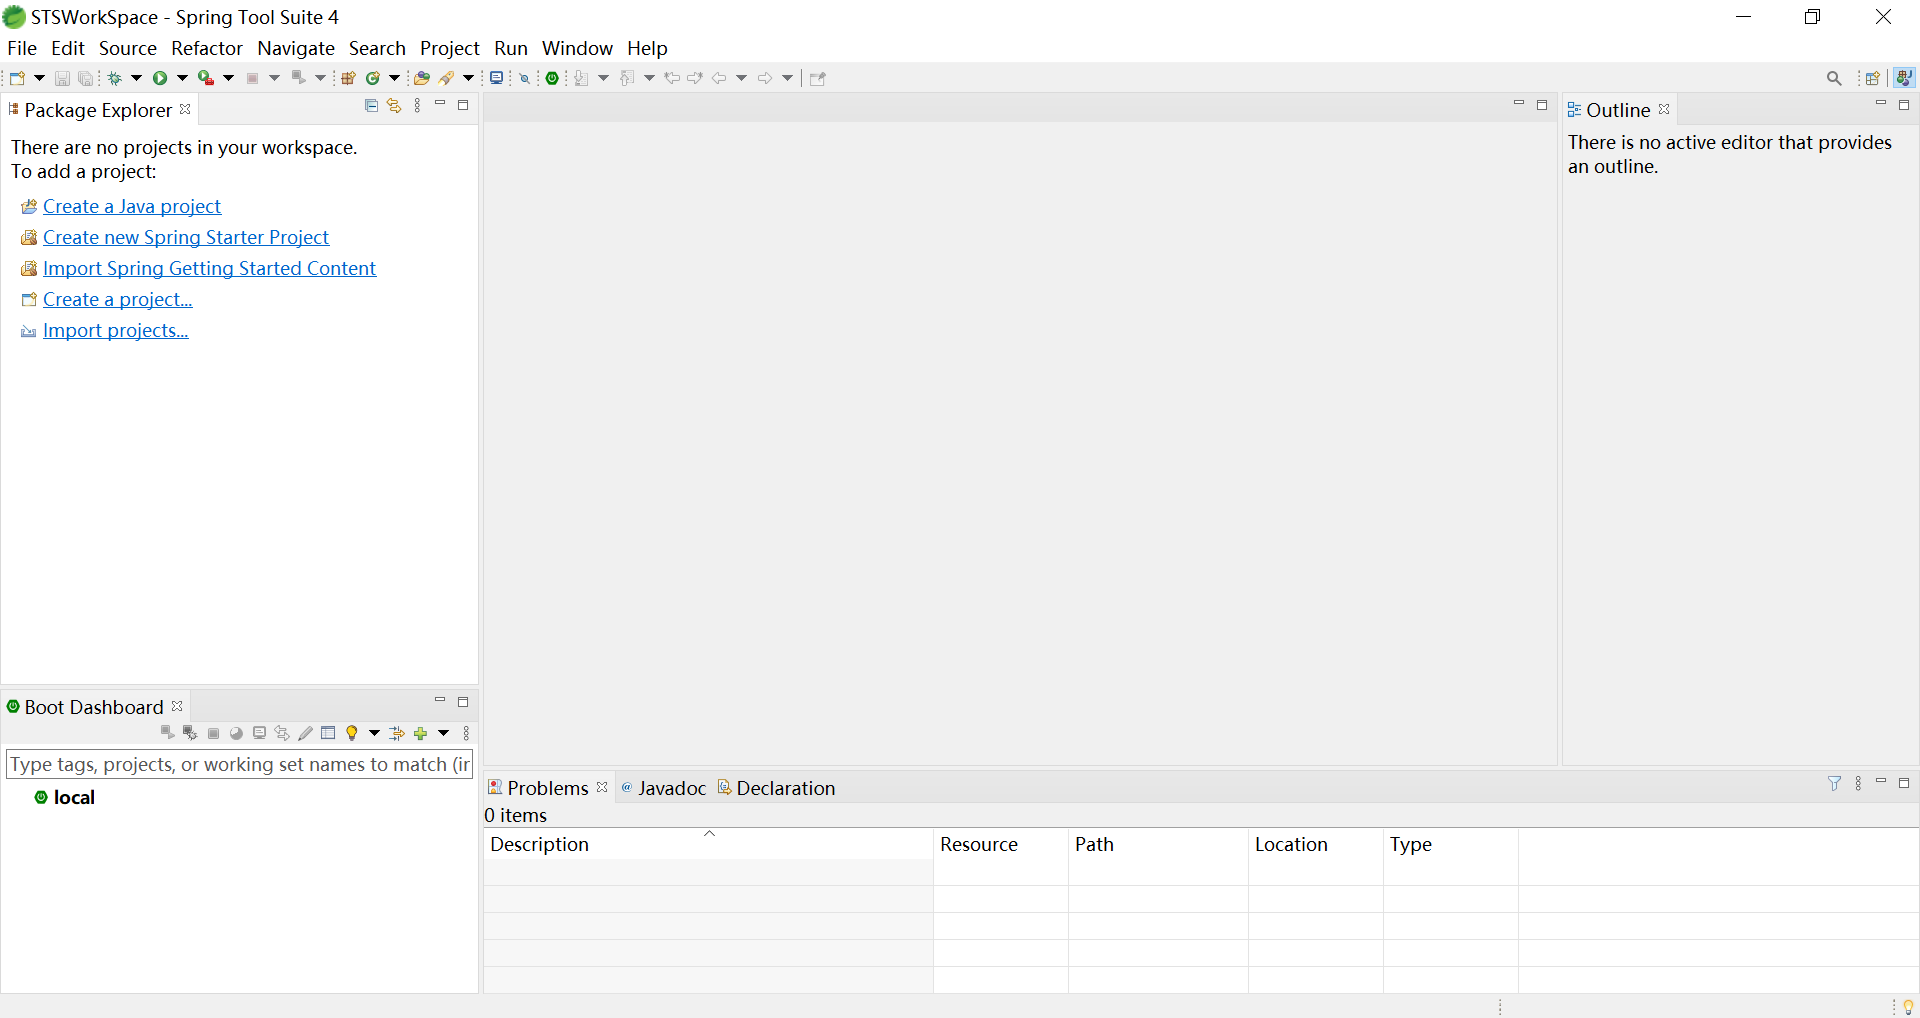The image size is (1920, 1018).
Task: Click the Create new Spring Starter Project link
Action: pos(186,237)
